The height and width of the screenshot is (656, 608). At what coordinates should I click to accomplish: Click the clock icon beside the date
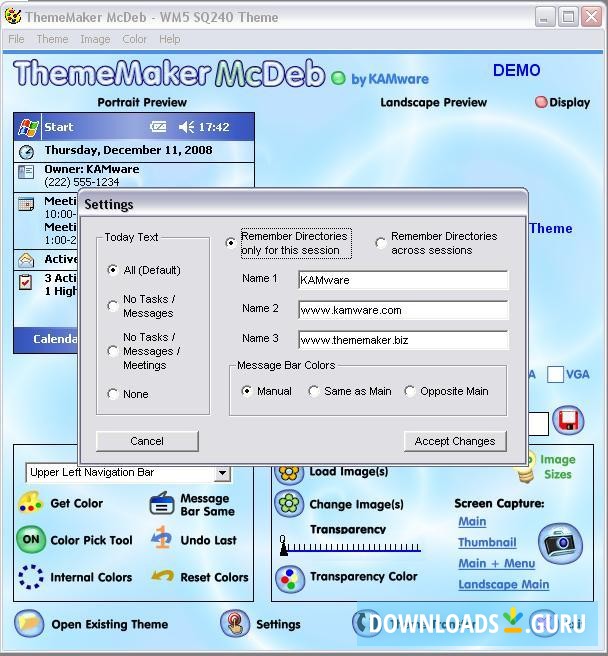point(26,152)
